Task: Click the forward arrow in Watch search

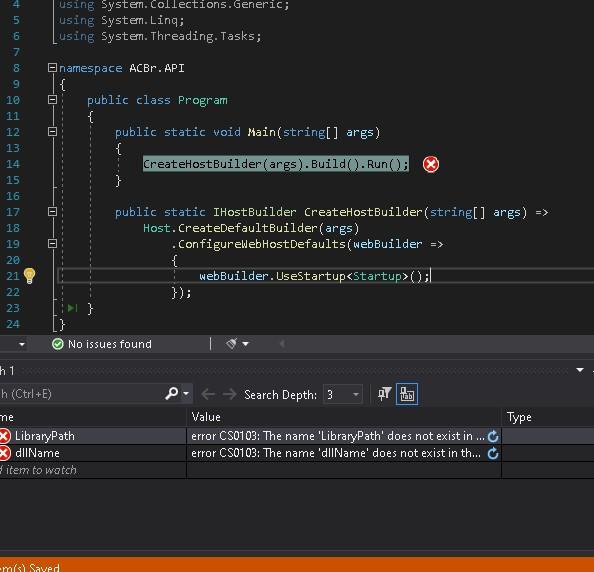Action: [x=229, y=394]
